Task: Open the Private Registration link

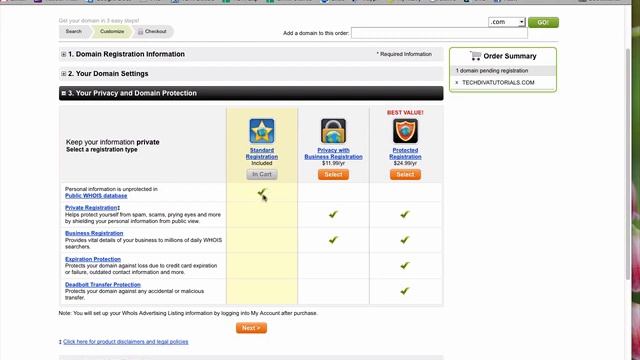Action: [91, 208]
